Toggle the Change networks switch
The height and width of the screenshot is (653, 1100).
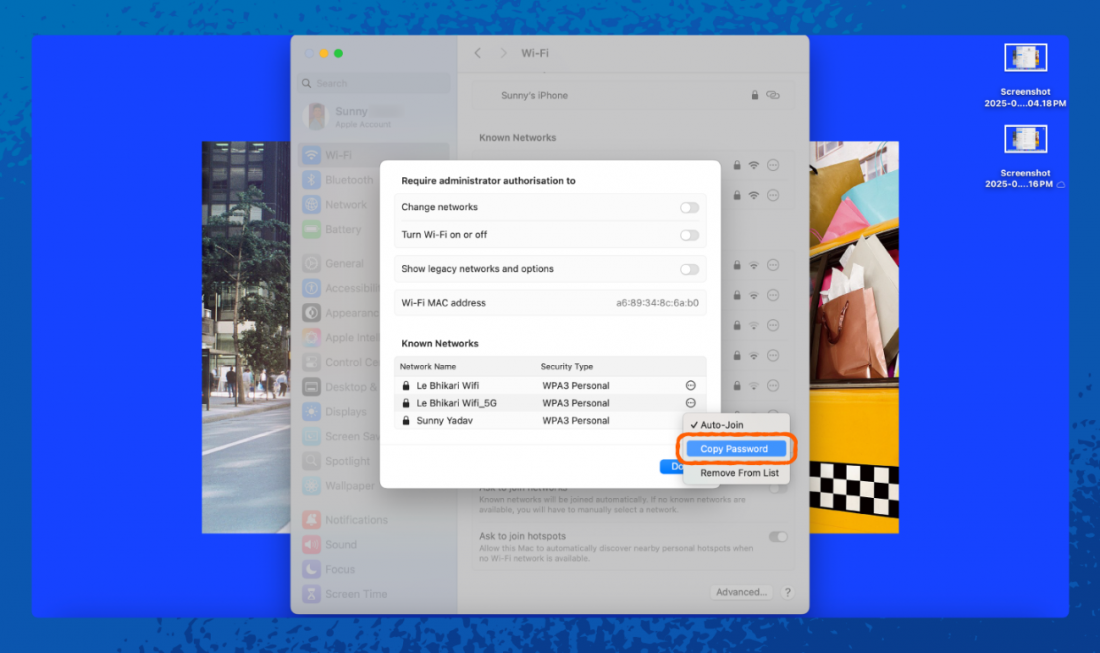[x=689, y=208]
